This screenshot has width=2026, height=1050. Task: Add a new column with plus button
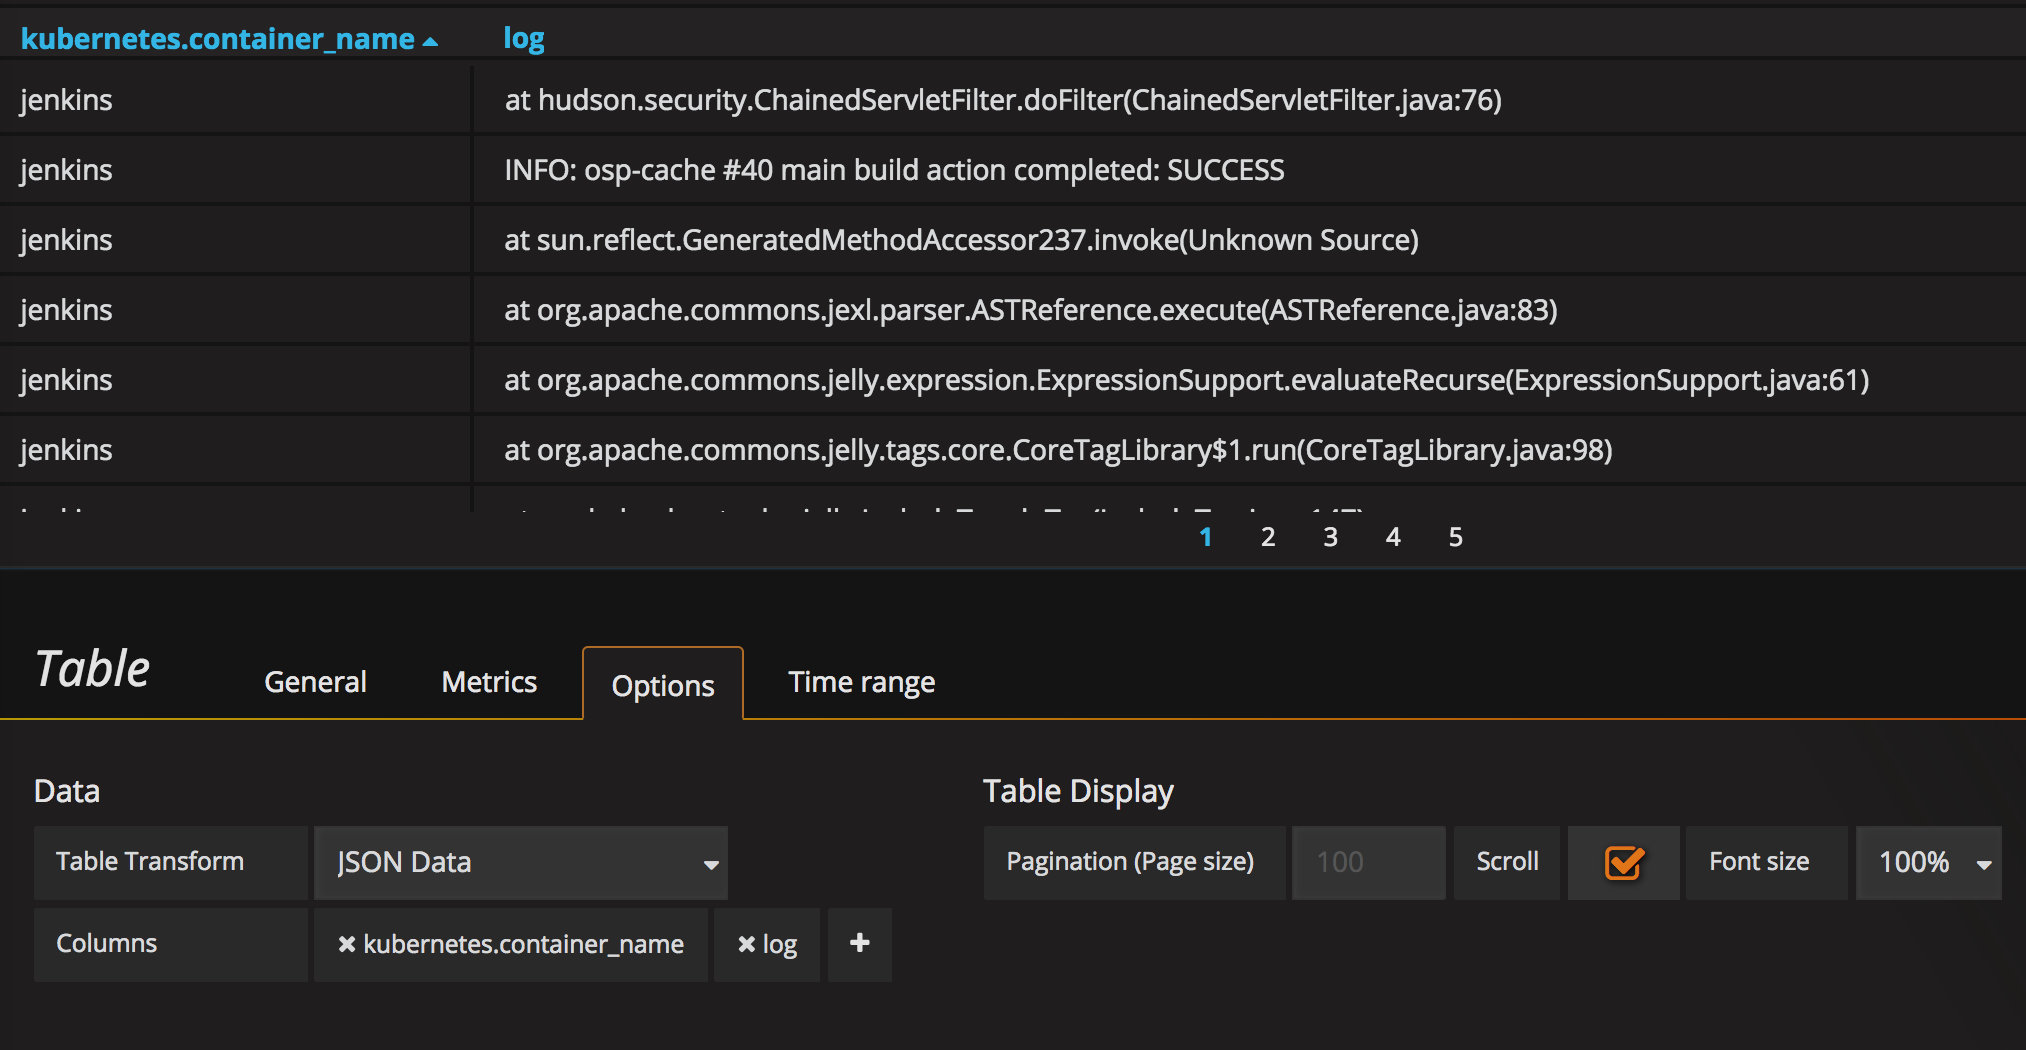(x=859, y=943)
